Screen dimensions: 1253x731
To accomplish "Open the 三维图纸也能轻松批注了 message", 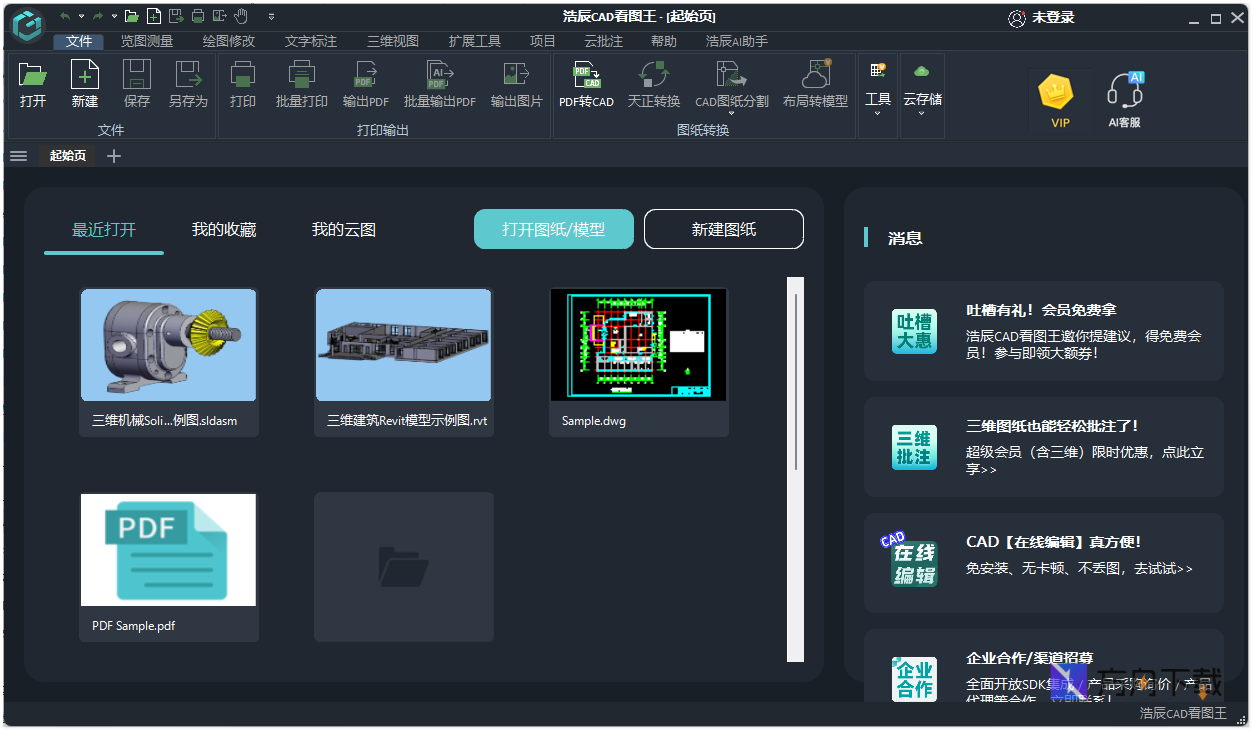I will click(x=1044, y=447).
